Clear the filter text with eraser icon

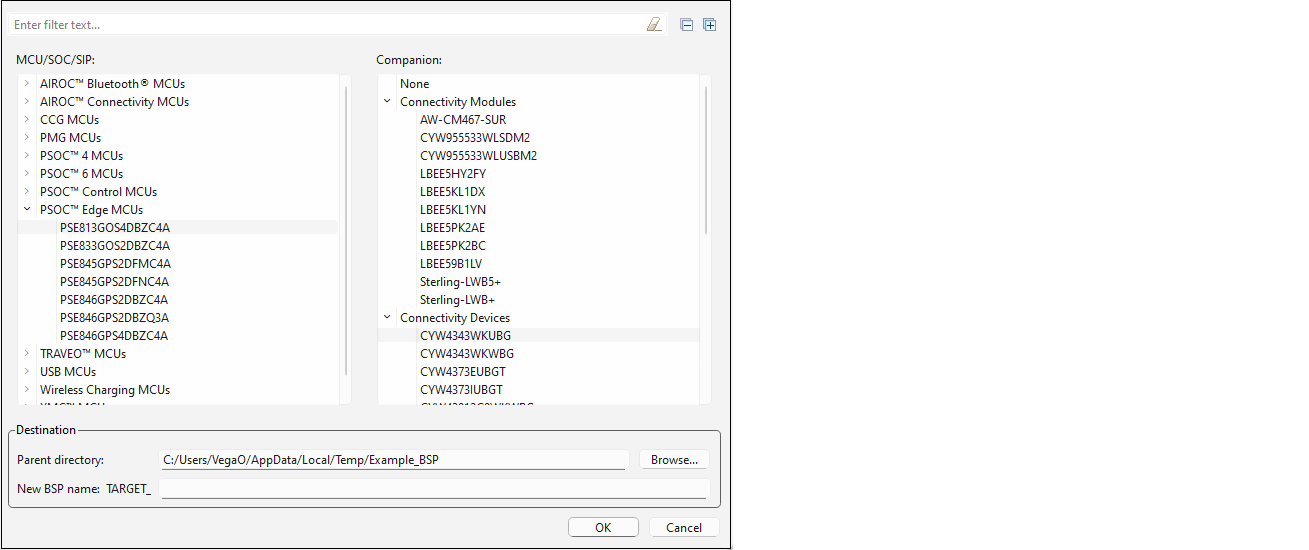[654, 25]
